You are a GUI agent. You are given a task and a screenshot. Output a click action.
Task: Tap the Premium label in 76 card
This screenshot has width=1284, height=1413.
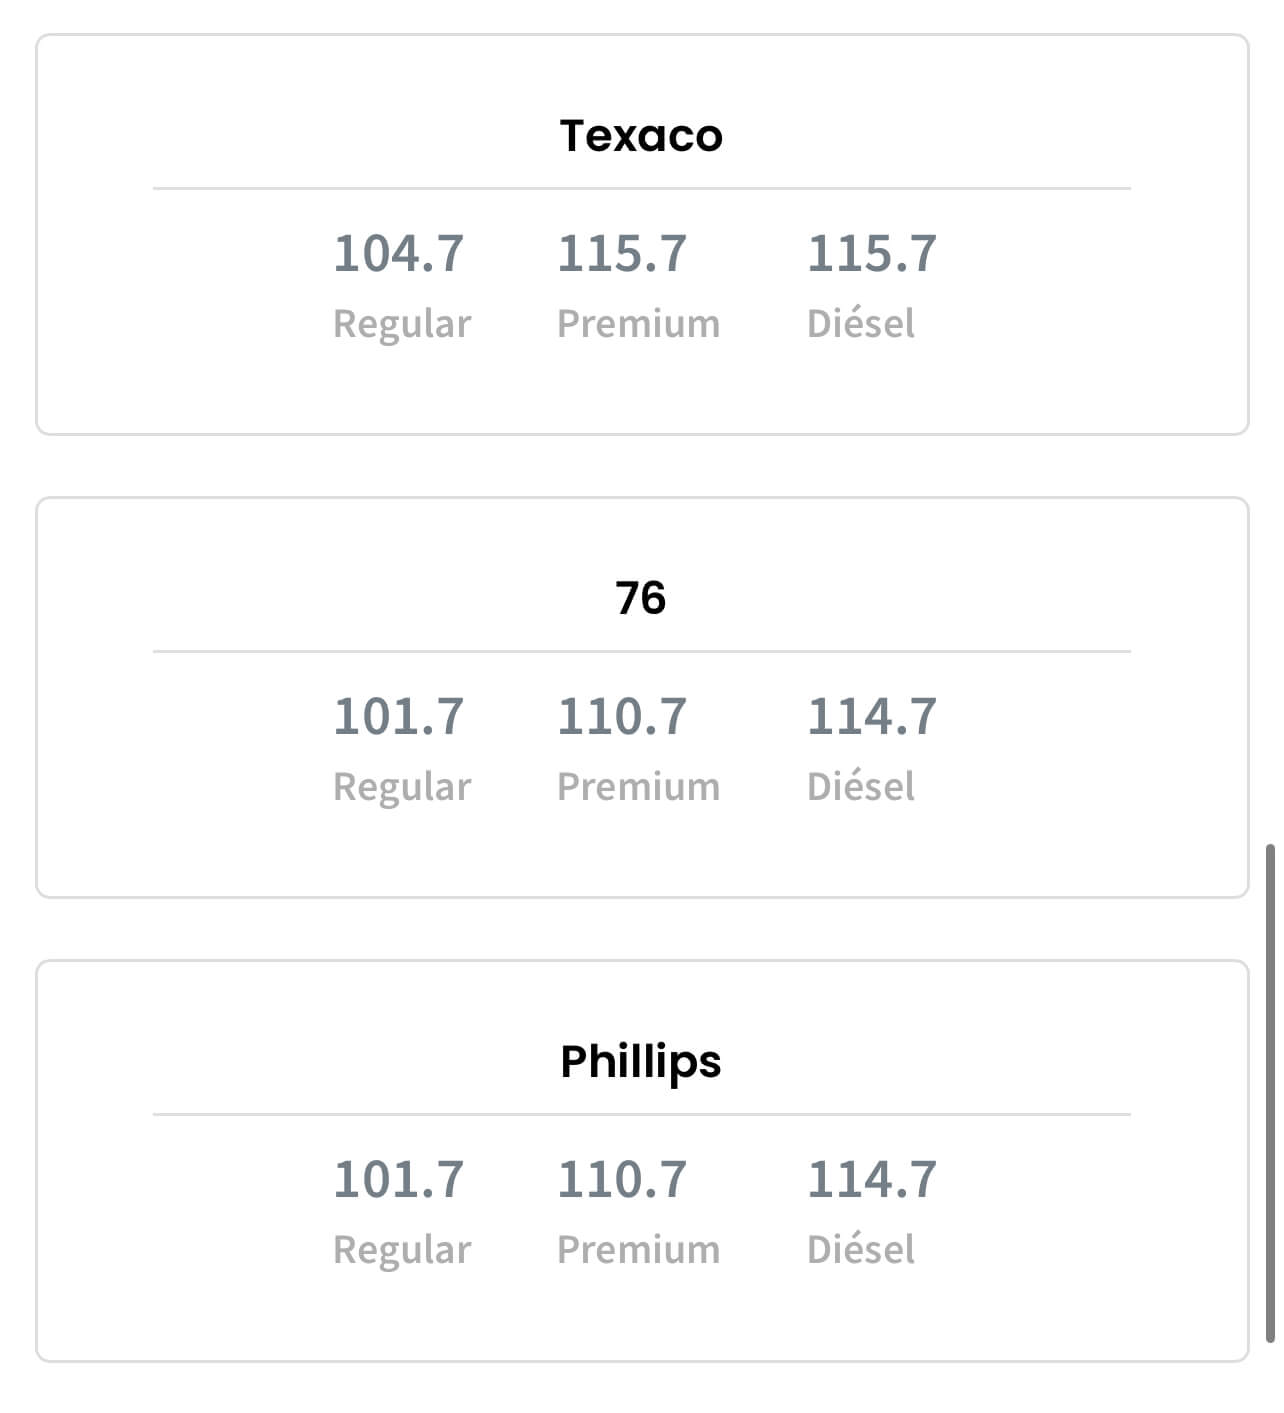pos(638,787)
